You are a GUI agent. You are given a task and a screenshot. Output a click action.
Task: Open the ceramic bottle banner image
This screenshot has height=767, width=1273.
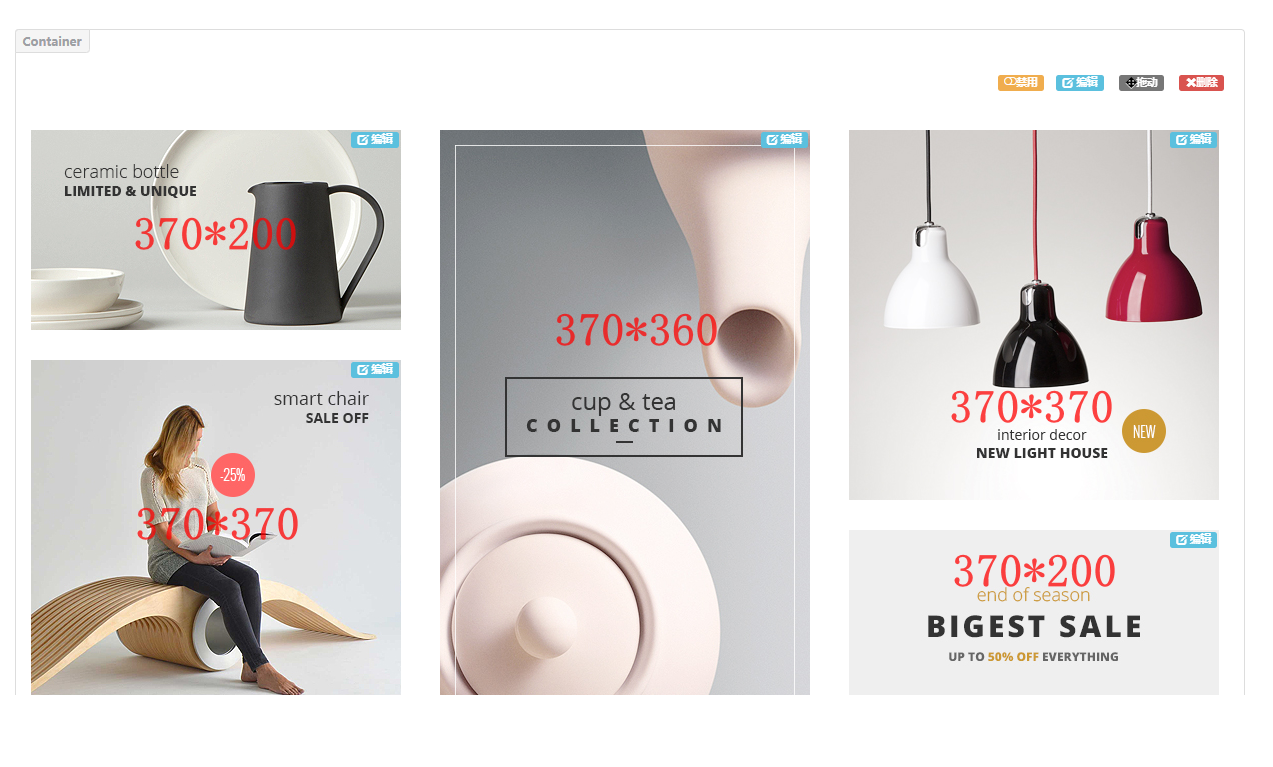[216, 230]
